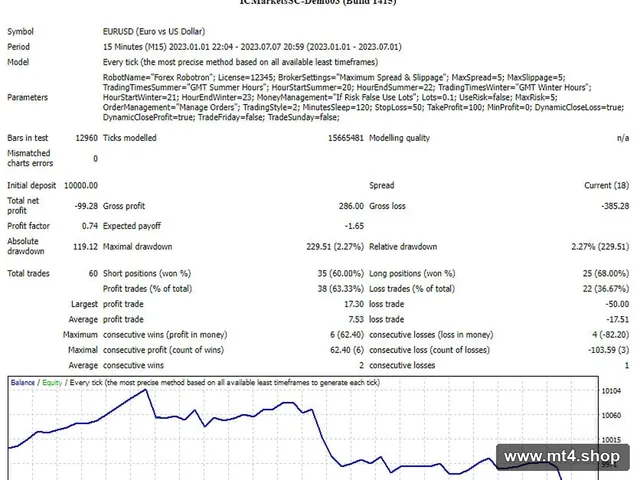
Task: Click the Absolute drawdown value 119.12
Action: [85, 247]
